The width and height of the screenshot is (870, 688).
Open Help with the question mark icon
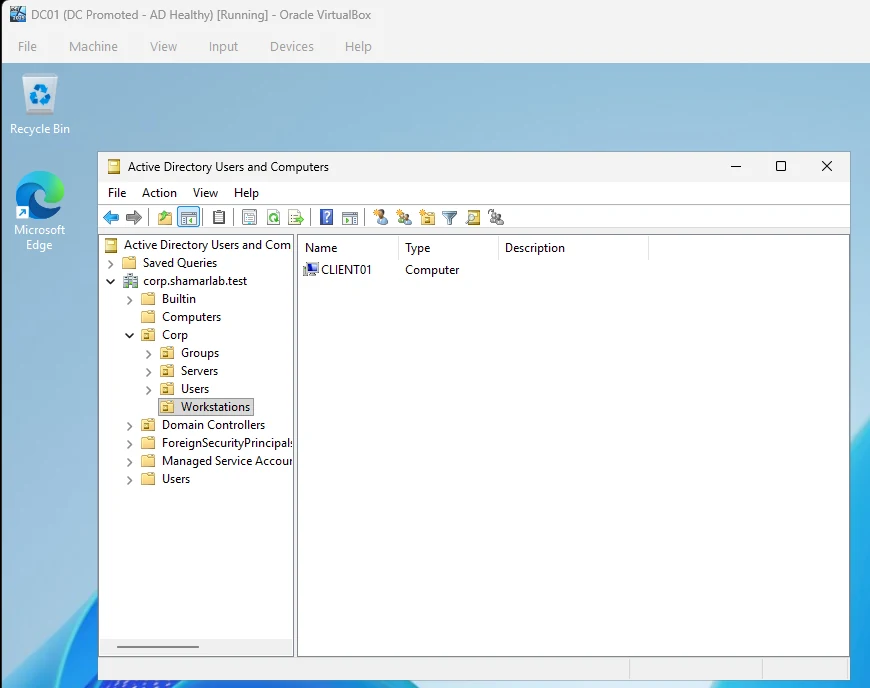327,217
